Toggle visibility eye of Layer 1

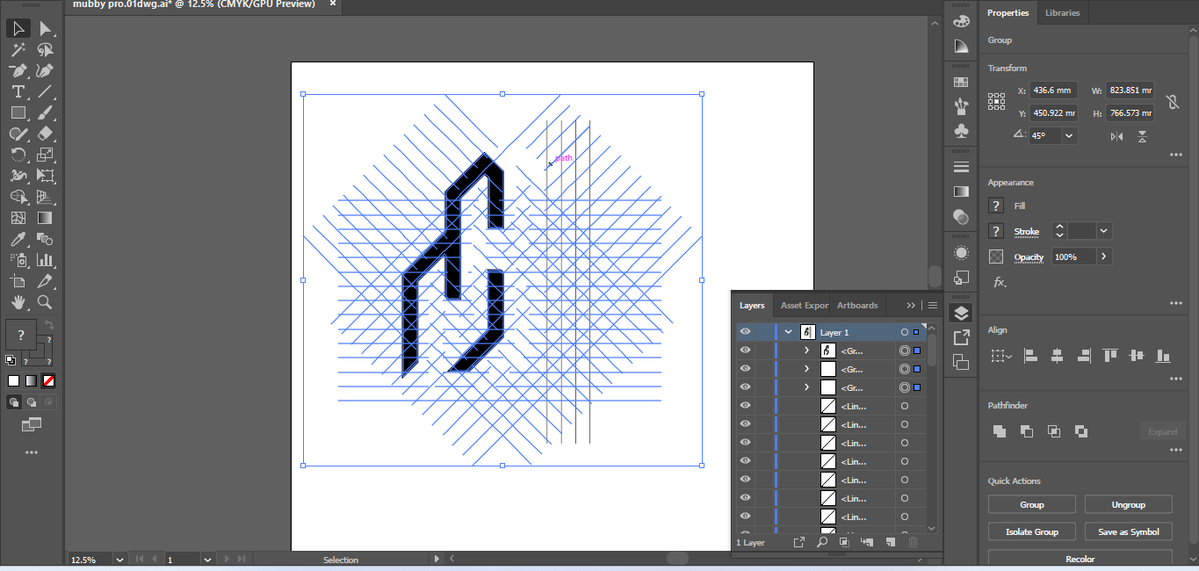746,332
